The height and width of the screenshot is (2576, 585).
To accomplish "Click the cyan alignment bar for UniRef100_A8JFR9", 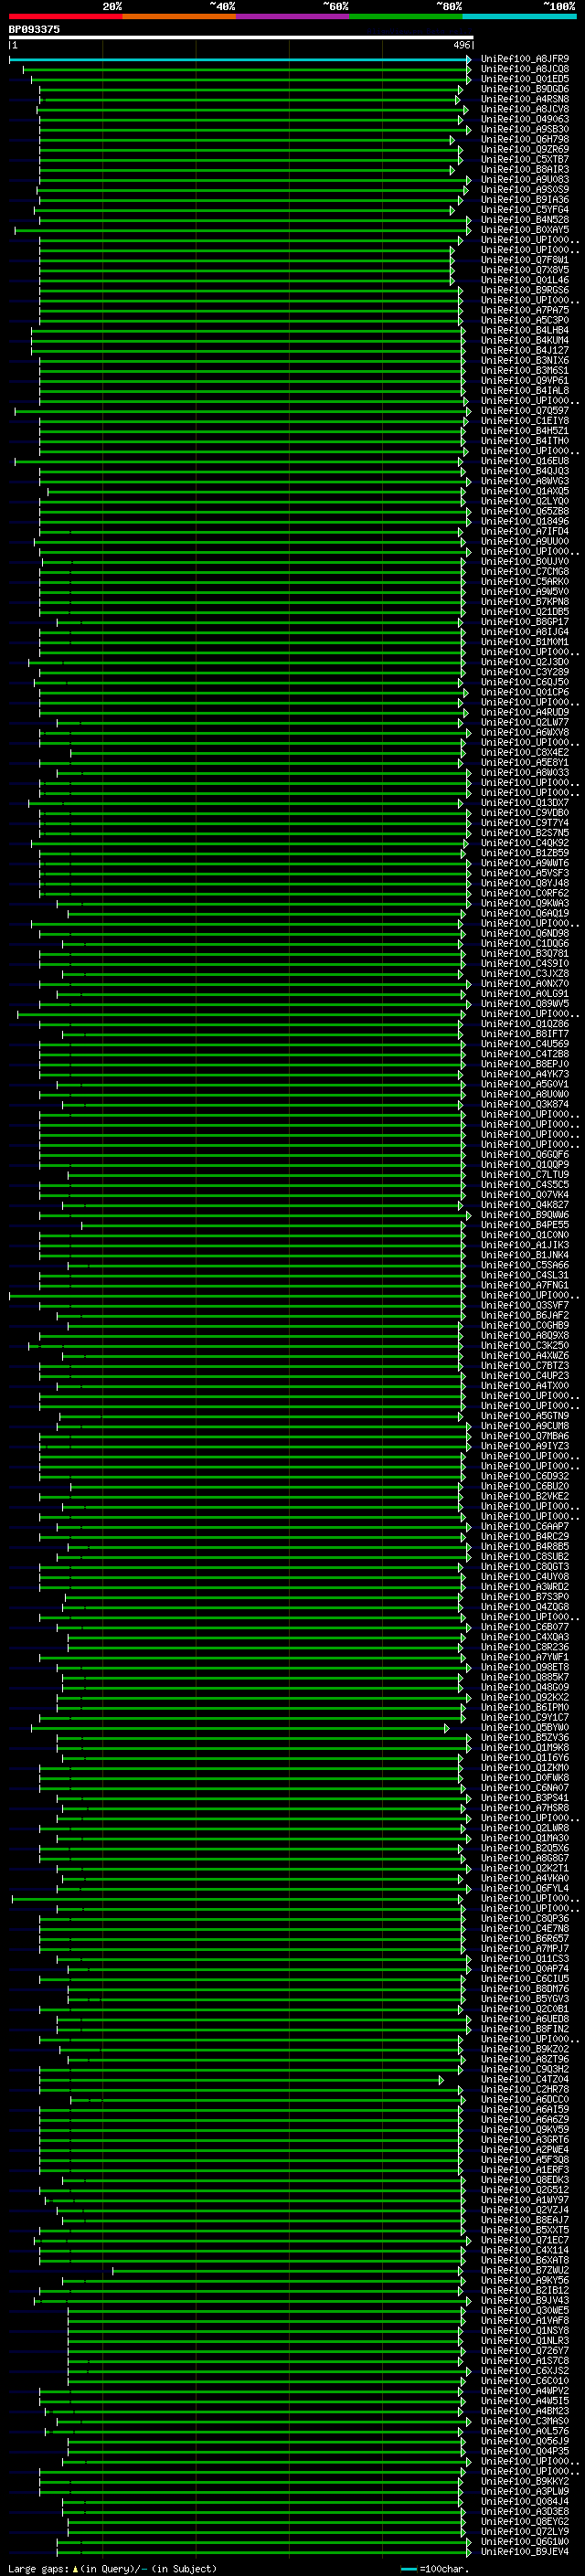I will point(240,60).
